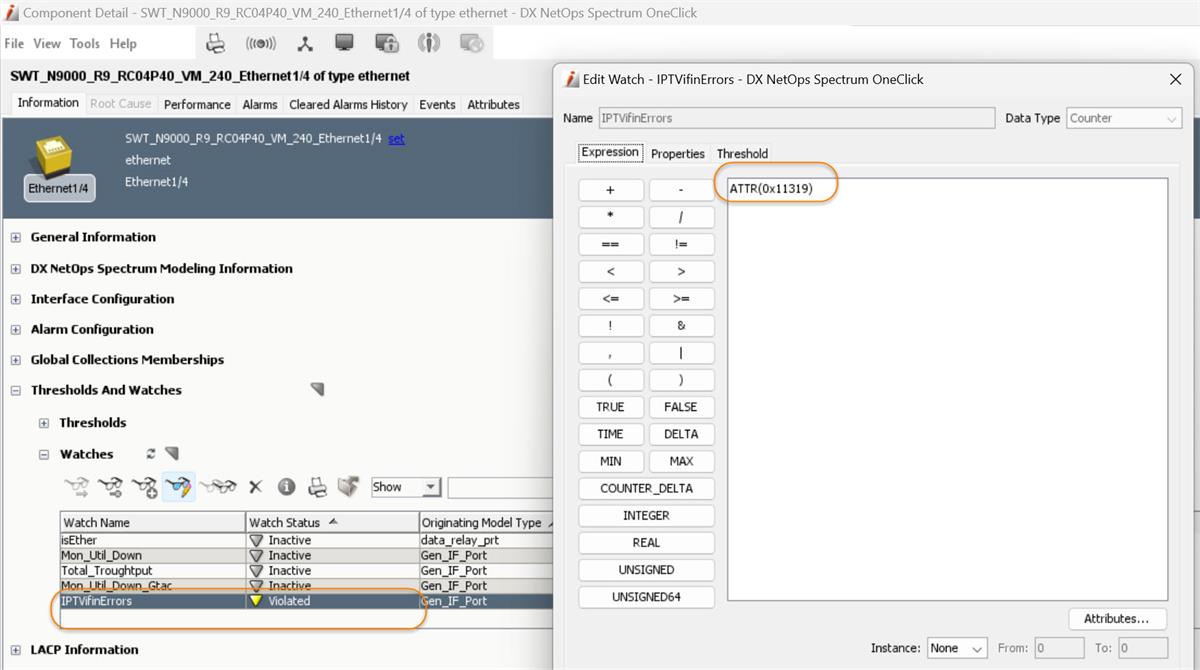Click the expression text area with ATTR(0x11319)
Image resolution: width=1200 pixels, height=670 pixels.
click(946, 389)
